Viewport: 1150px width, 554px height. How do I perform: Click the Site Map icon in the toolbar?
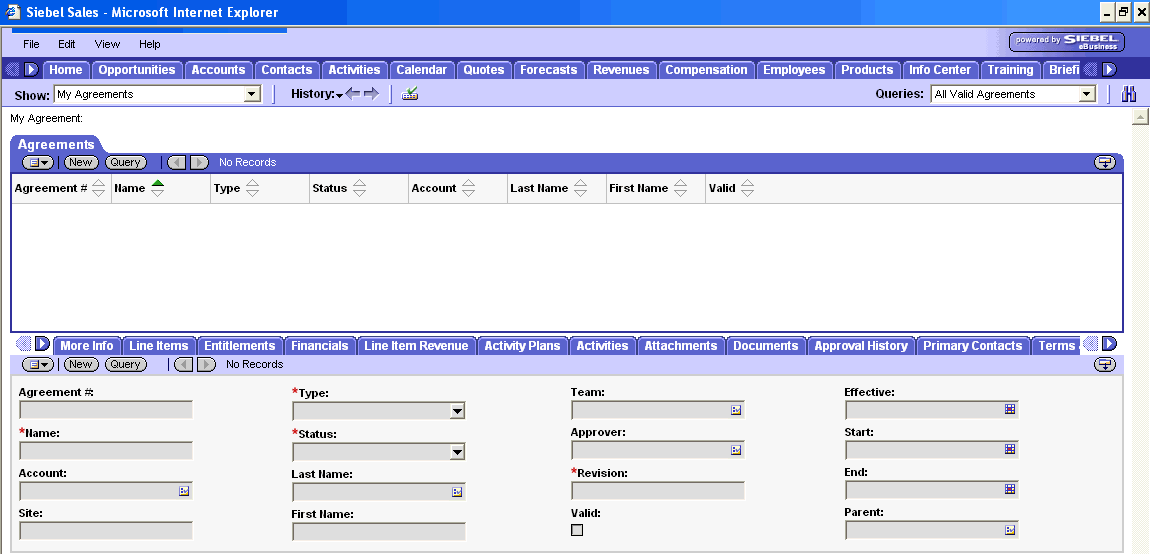pos(410,93)
